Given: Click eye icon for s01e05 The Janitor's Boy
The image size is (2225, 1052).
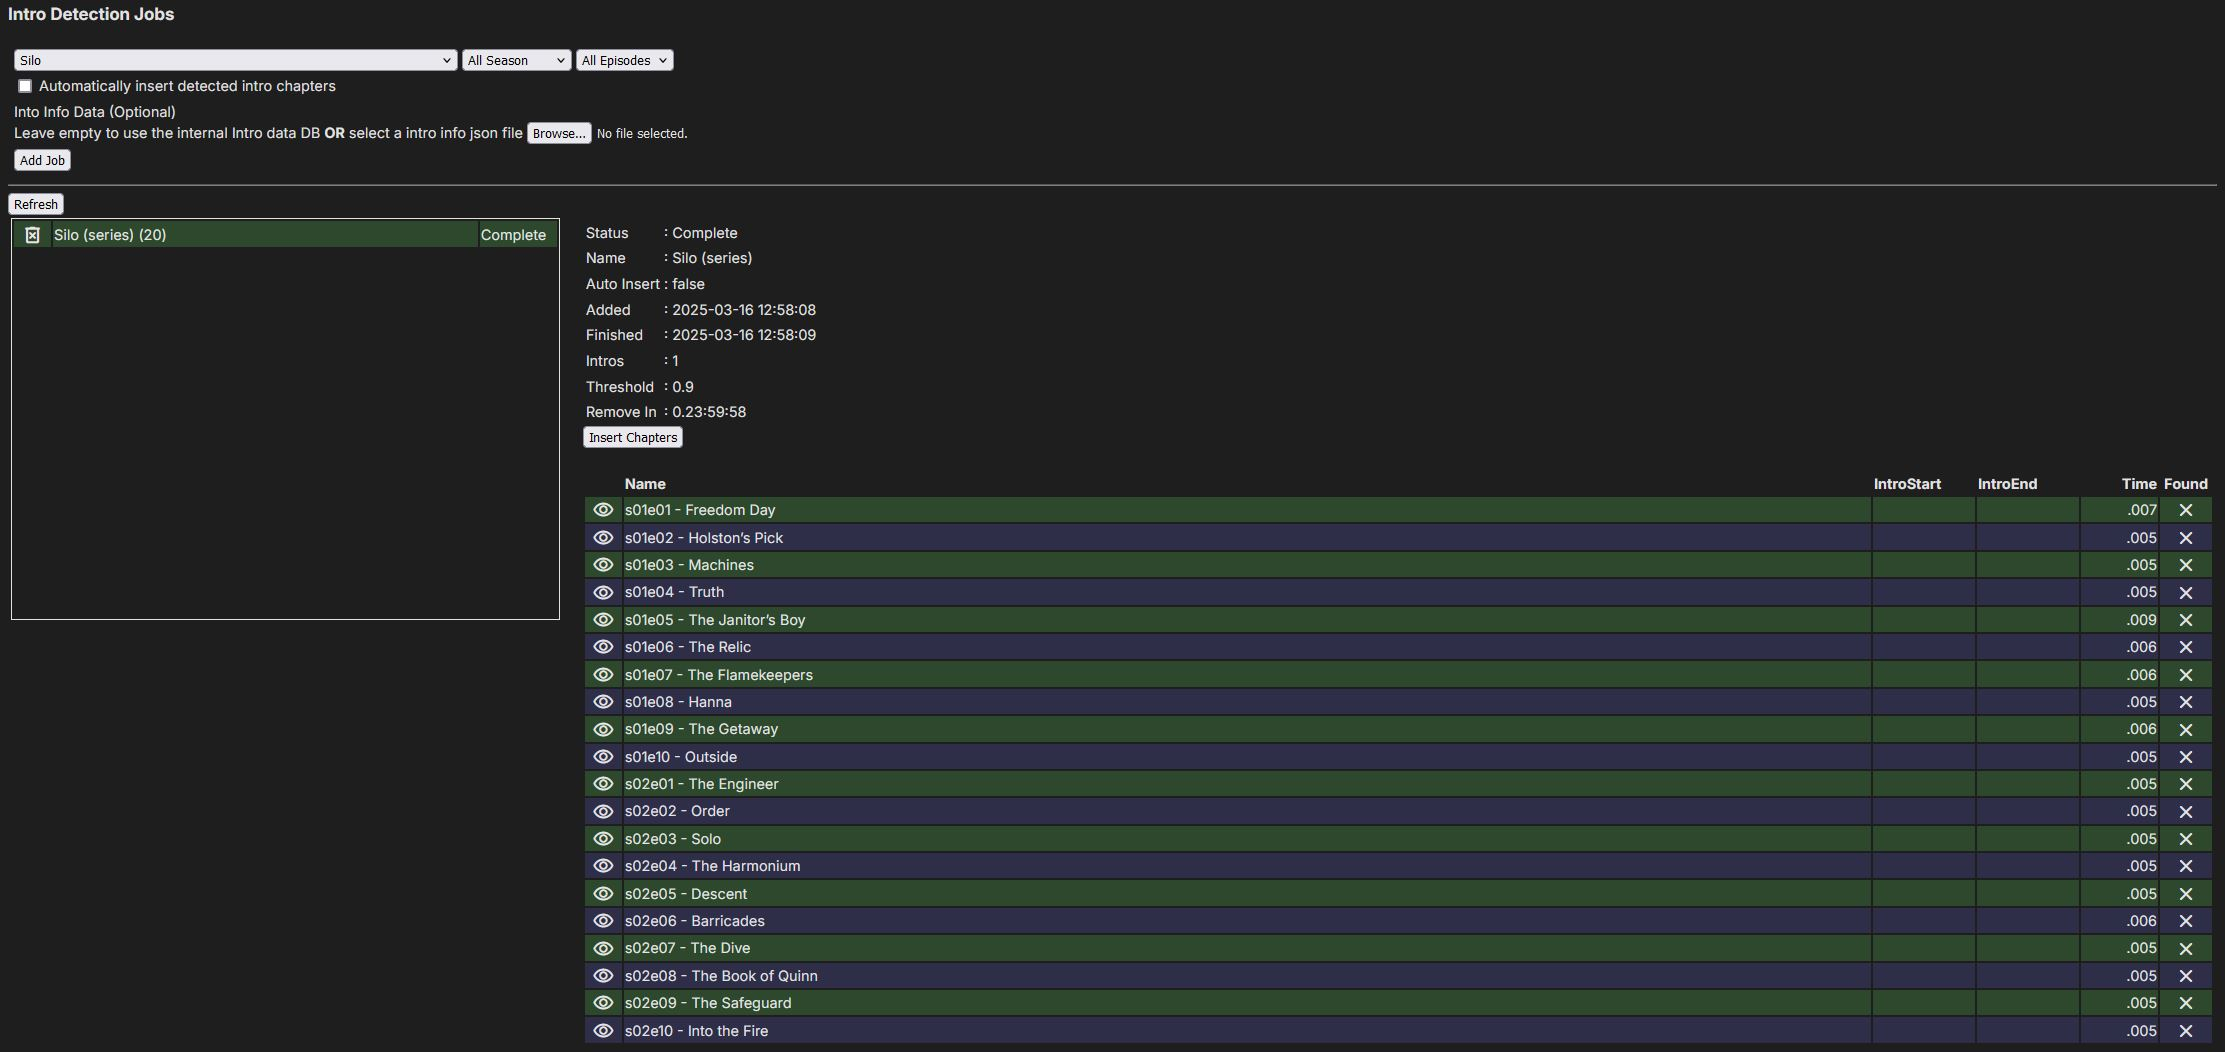Looking at the screenshot, I should tap(603, 620).
